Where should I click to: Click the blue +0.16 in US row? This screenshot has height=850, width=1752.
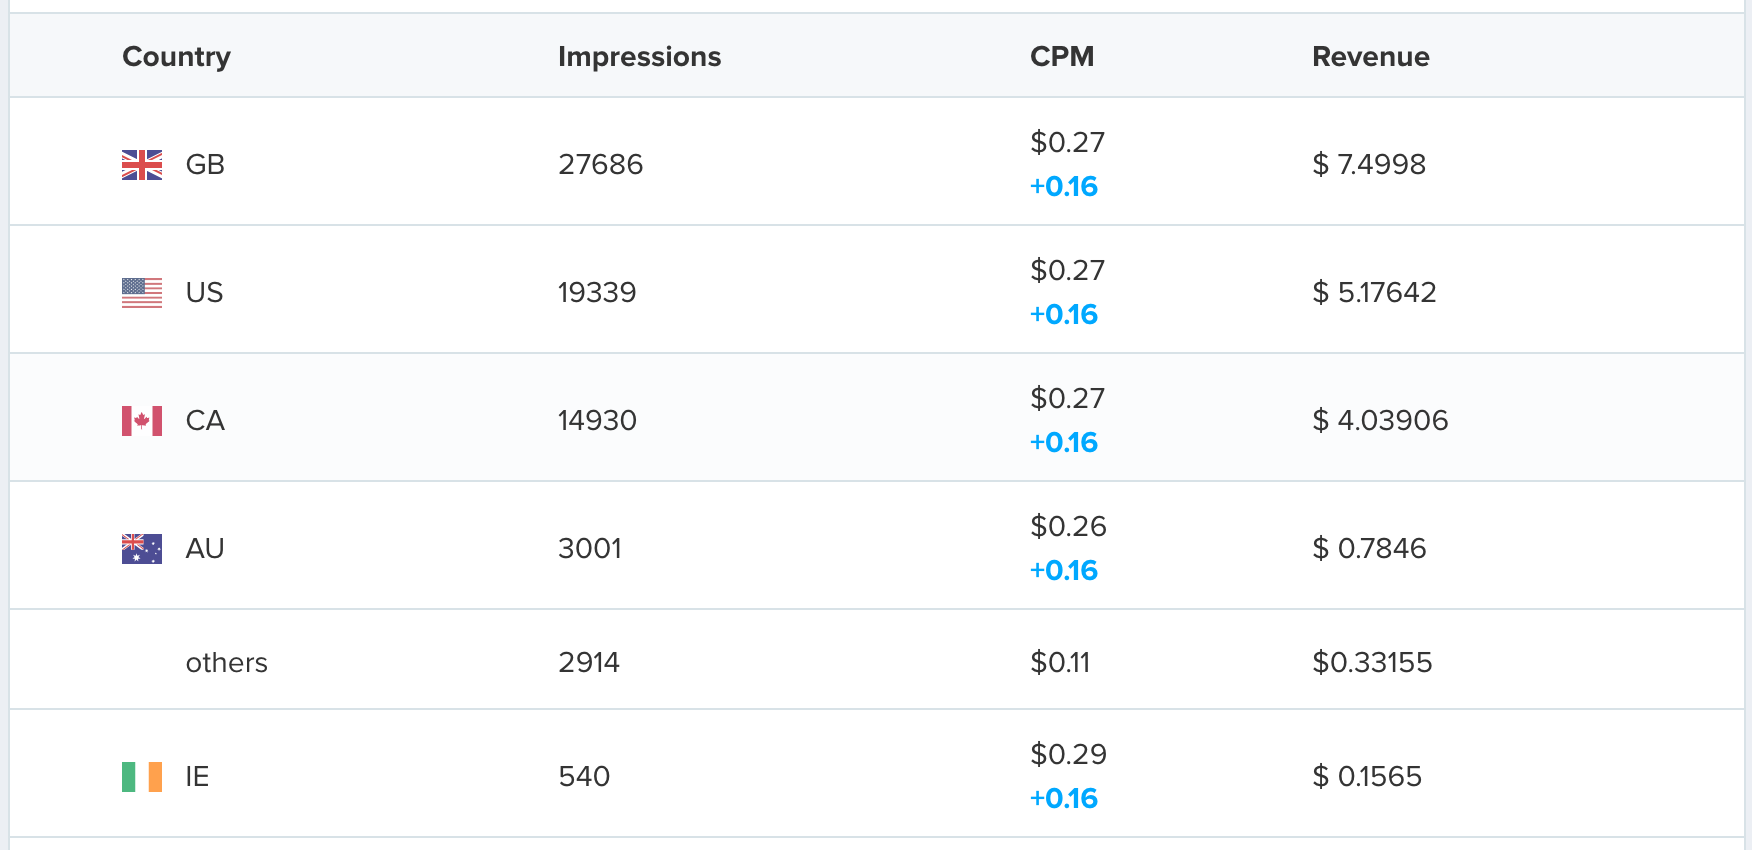1063,314
